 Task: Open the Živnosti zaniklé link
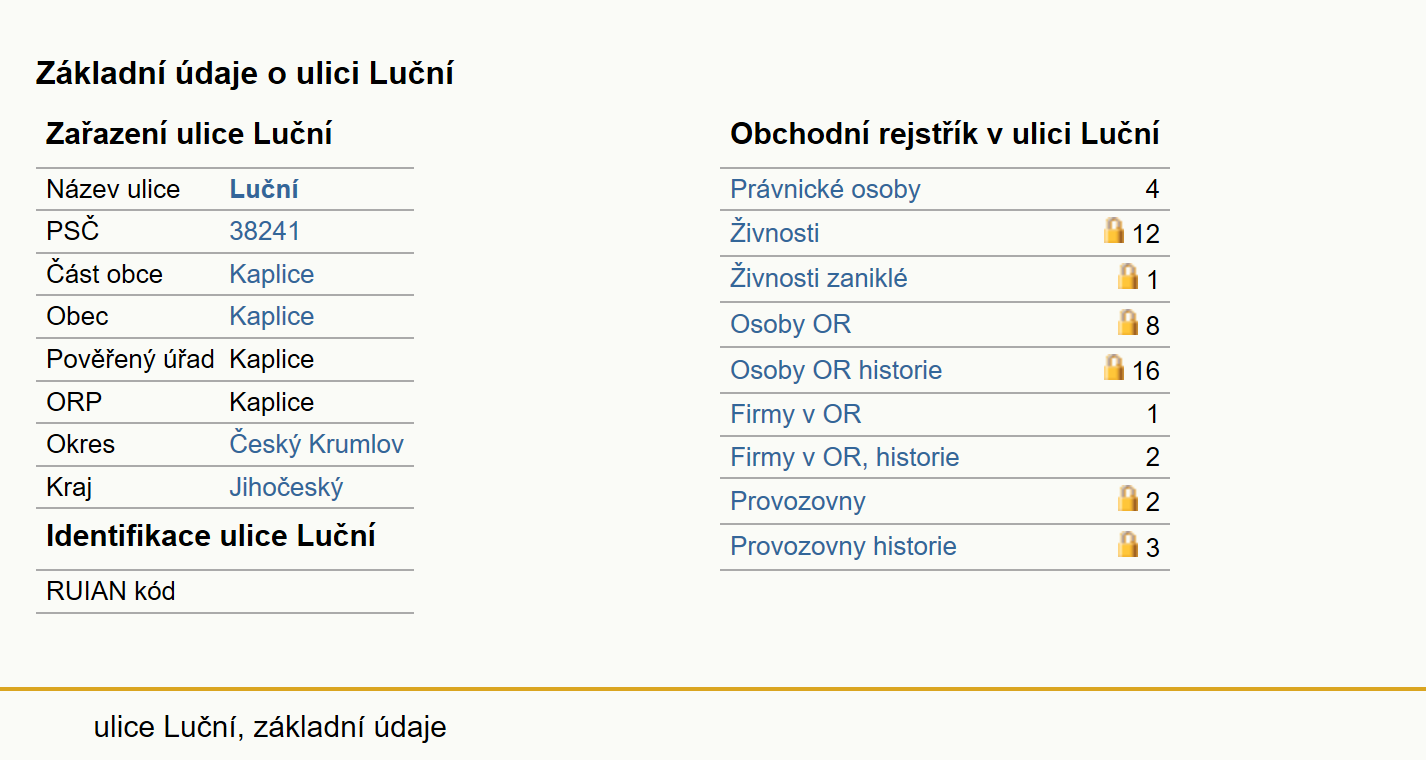click(x=819, y=278)
